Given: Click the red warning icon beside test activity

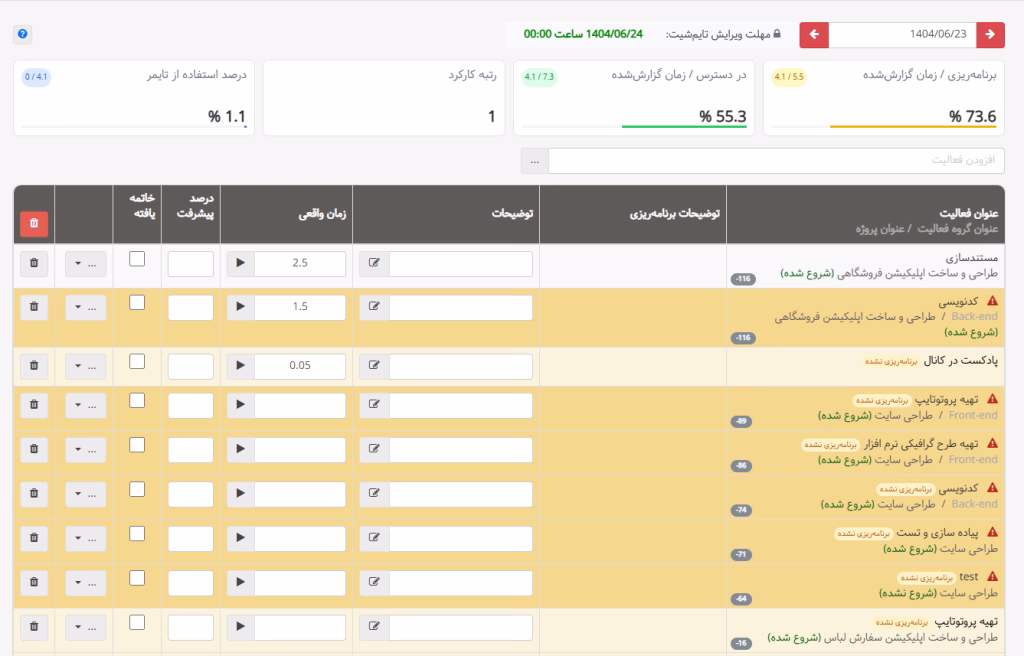Looking at the screenshot, I should click(x=992, y=576).
